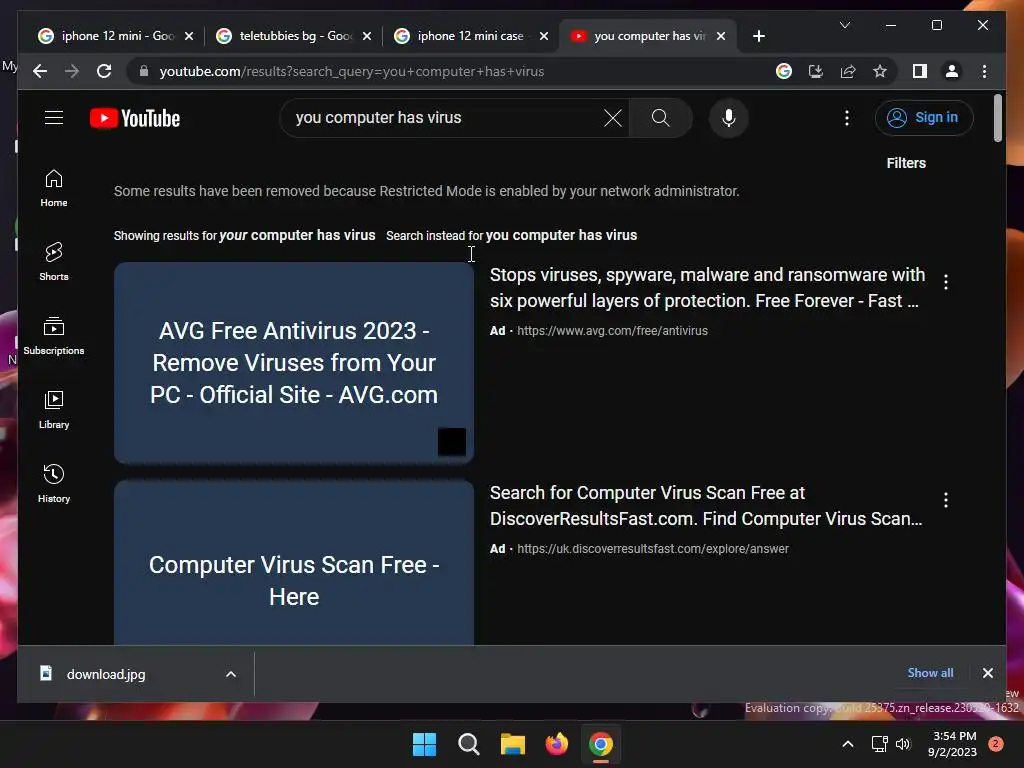Close the 'iphone 12 mini case' tab

543,36
